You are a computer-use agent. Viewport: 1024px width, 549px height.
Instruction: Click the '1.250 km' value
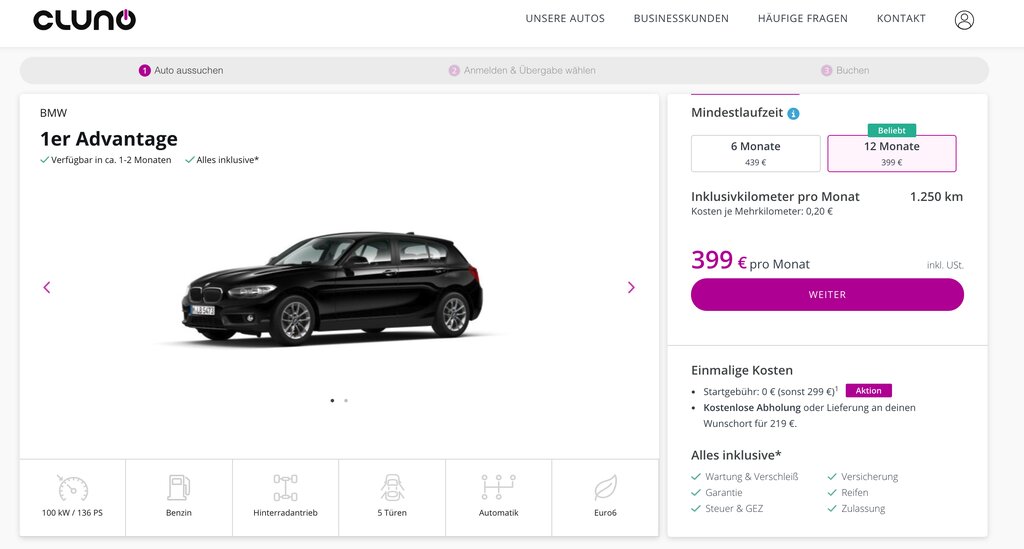coord(936,196)
